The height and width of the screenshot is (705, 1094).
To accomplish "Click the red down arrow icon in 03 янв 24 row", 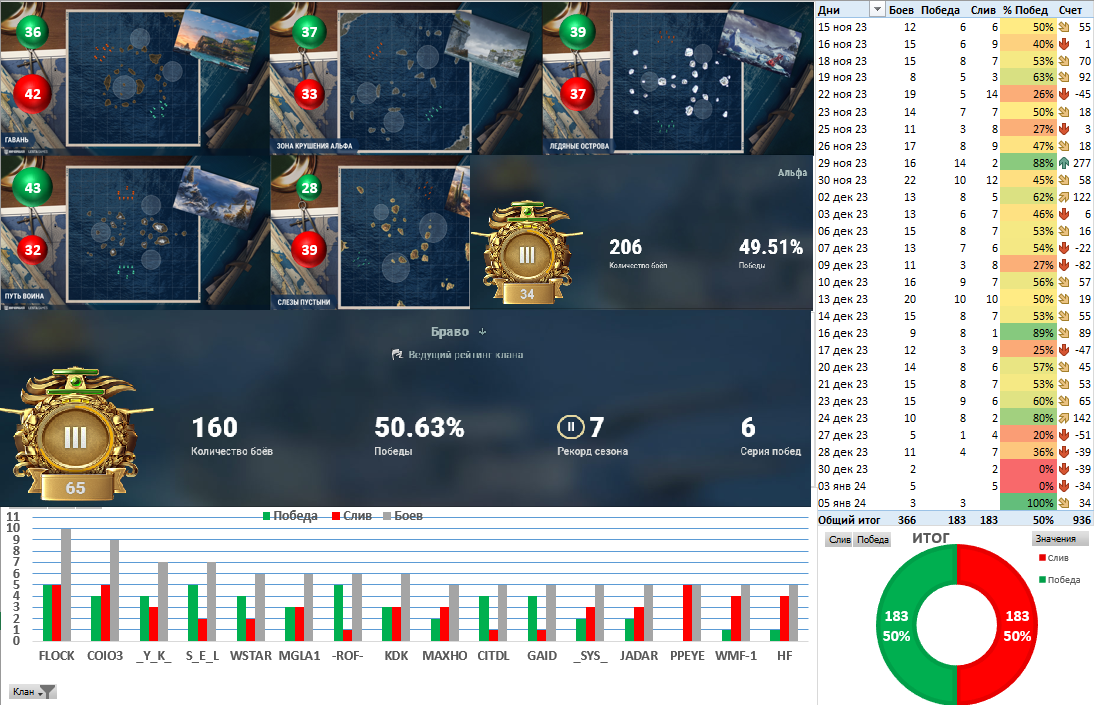I will [1064, 486].
